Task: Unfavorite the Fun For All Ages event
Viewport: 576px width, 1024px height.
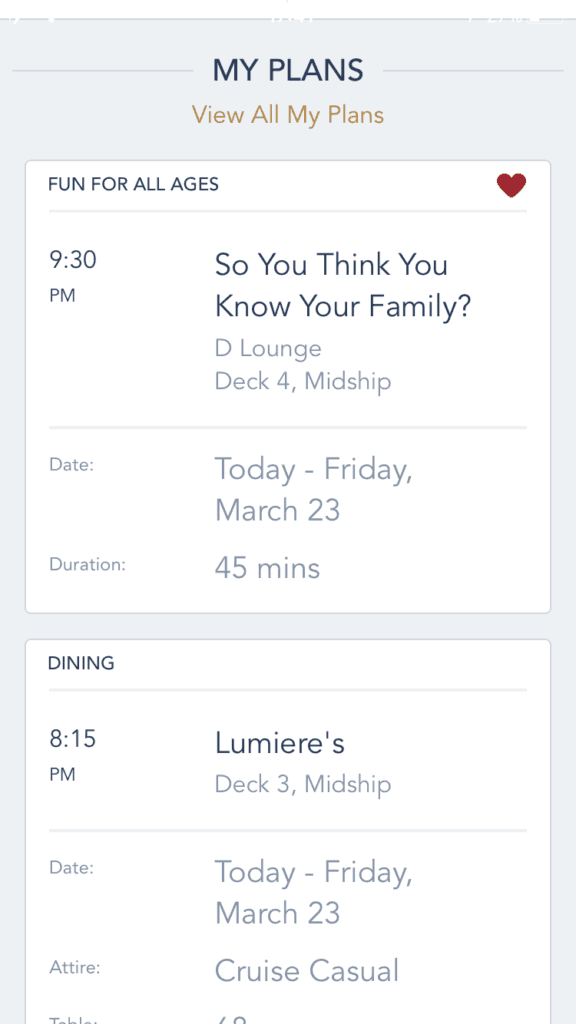Action: click(511, 185)
